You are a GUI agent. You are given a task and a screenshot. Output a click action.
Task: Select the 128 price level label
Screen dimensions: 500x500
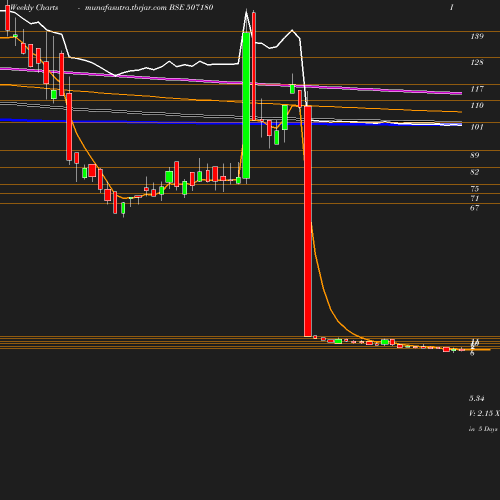(x=477, y=62)
